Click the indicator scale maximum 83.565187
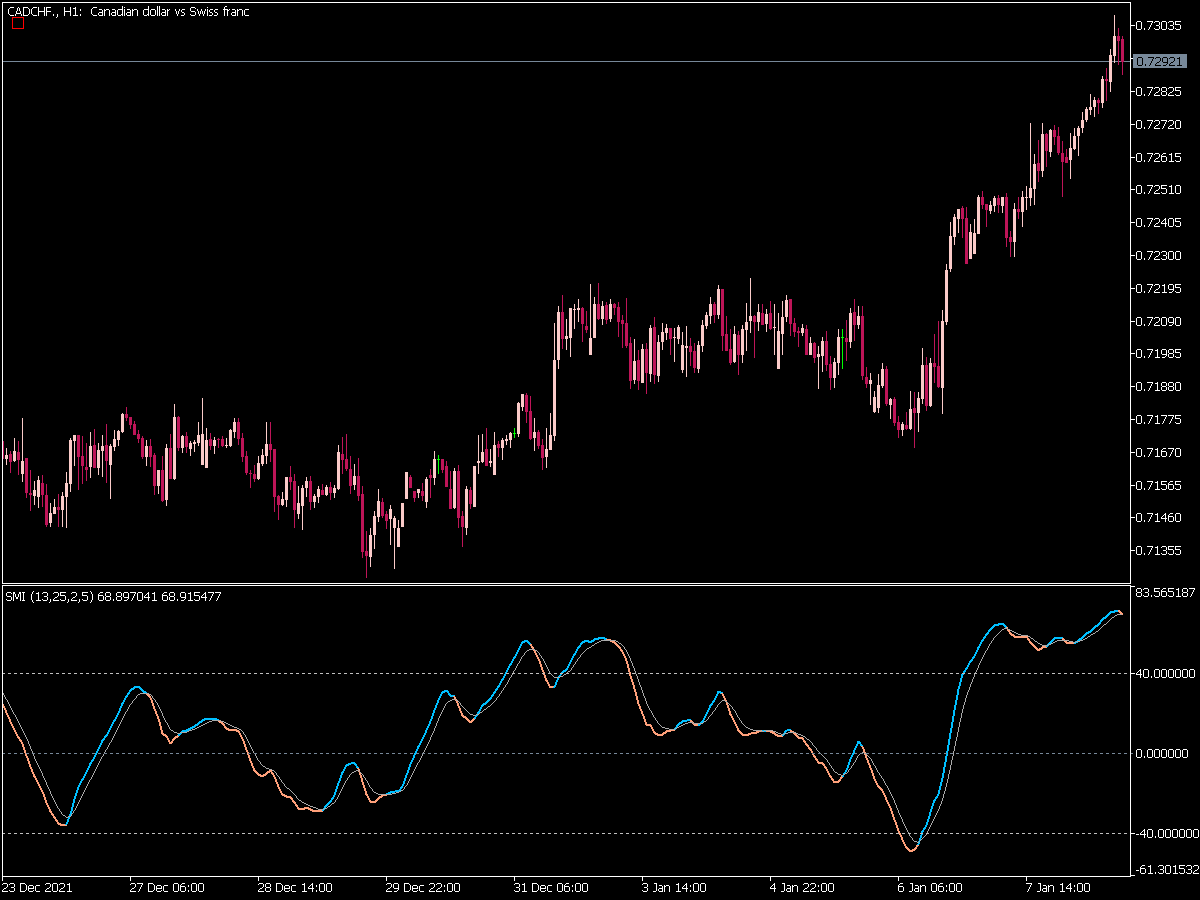The image size is (1200, 900). 1166,593
